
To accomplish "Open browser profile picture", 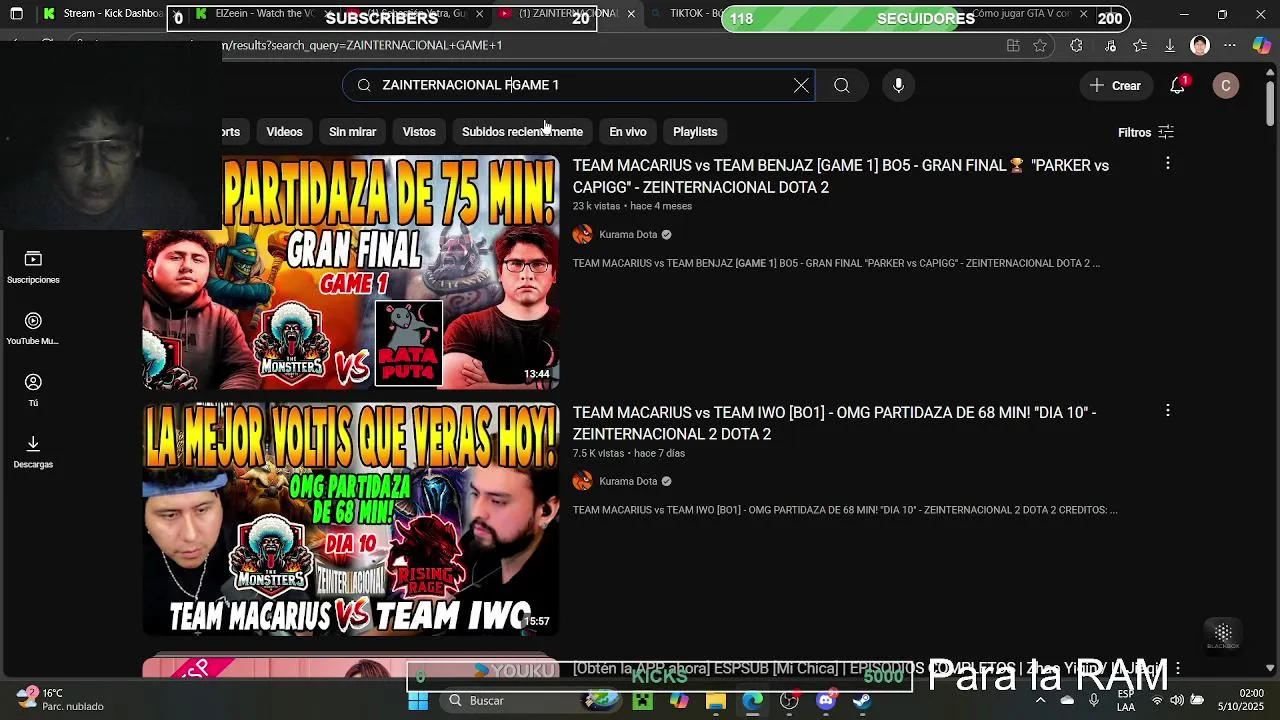I will pos(1200,46).
